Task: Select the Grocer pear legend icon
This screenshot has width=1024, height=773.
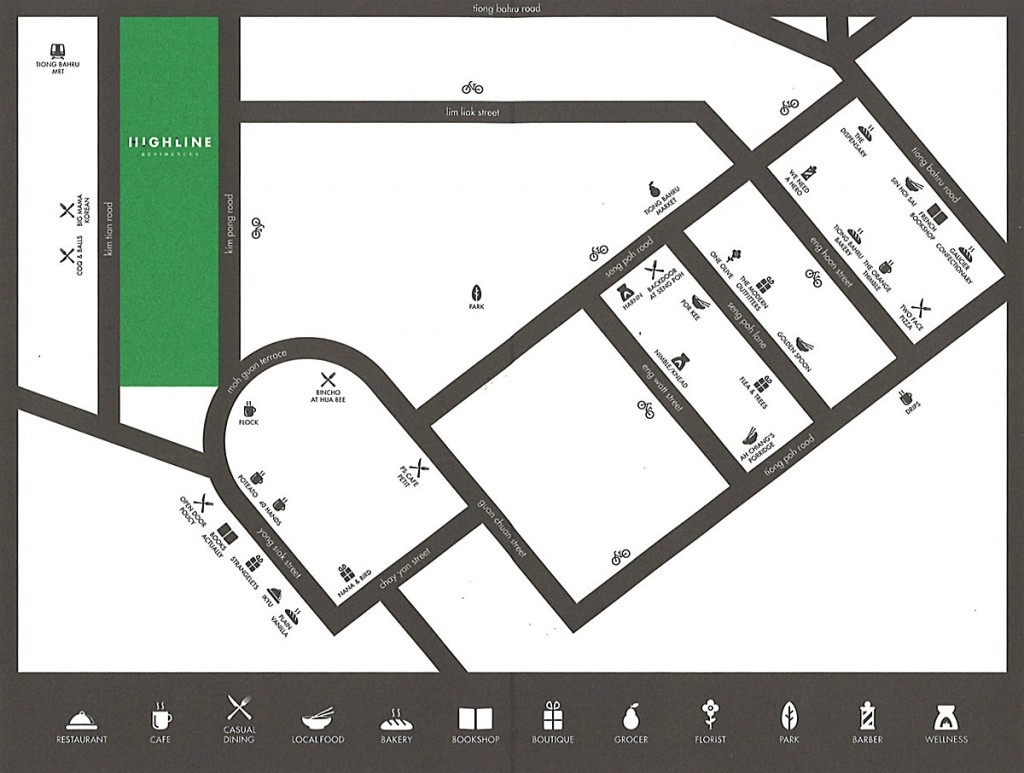Action: pyautogui.click(x=630, y=717)
